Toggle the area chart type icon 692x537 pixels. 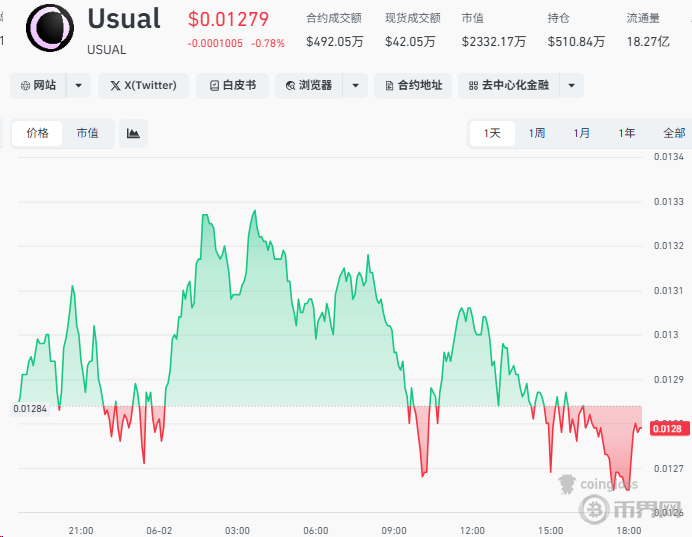click(133, 133)
